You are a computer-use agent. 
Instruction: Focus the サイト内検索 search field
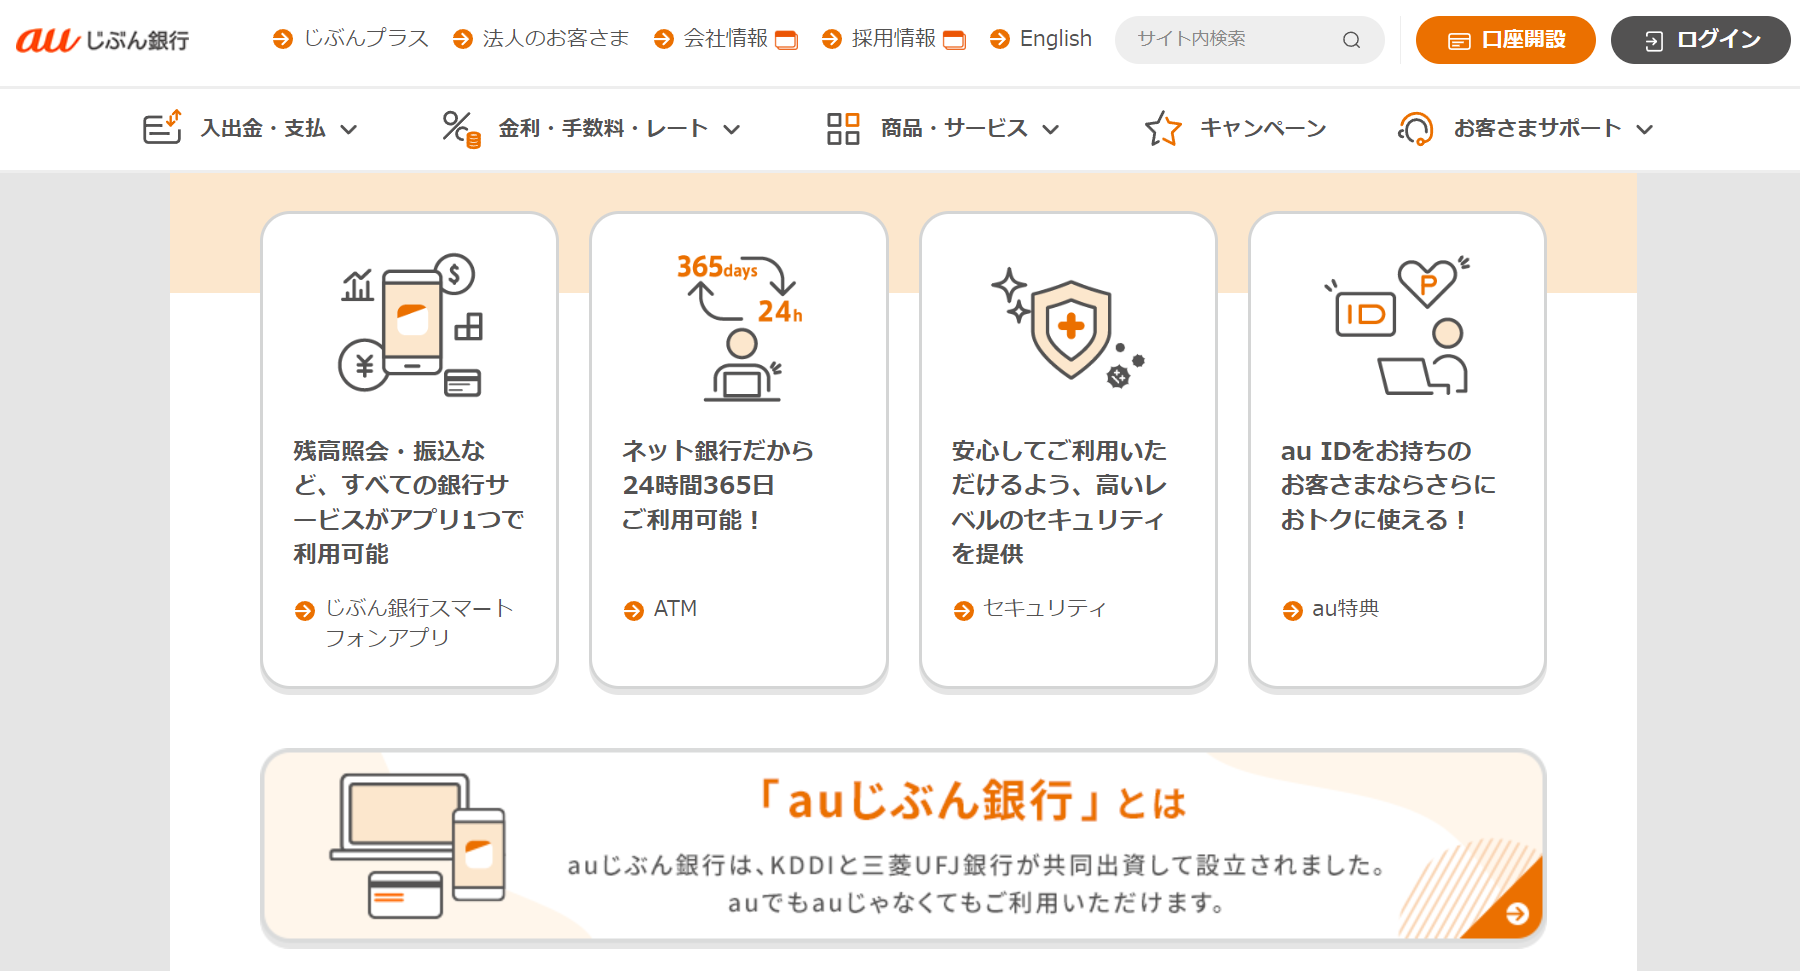click(x=1230, y=40)
